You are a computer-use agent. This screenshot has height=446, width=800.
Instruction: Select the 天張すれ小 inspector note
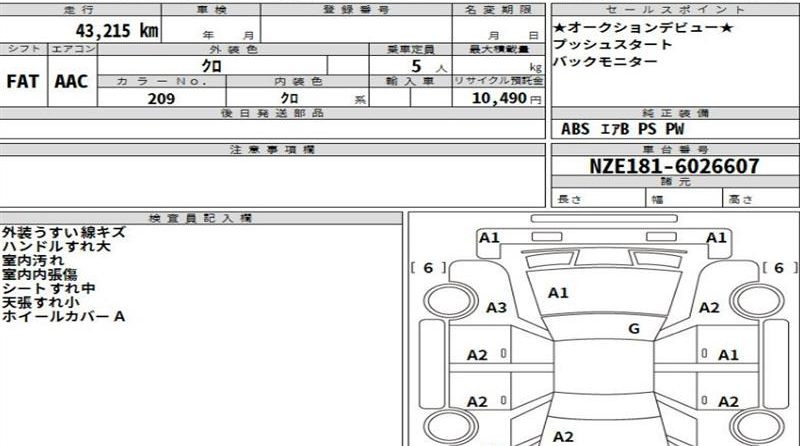(41, 302)
